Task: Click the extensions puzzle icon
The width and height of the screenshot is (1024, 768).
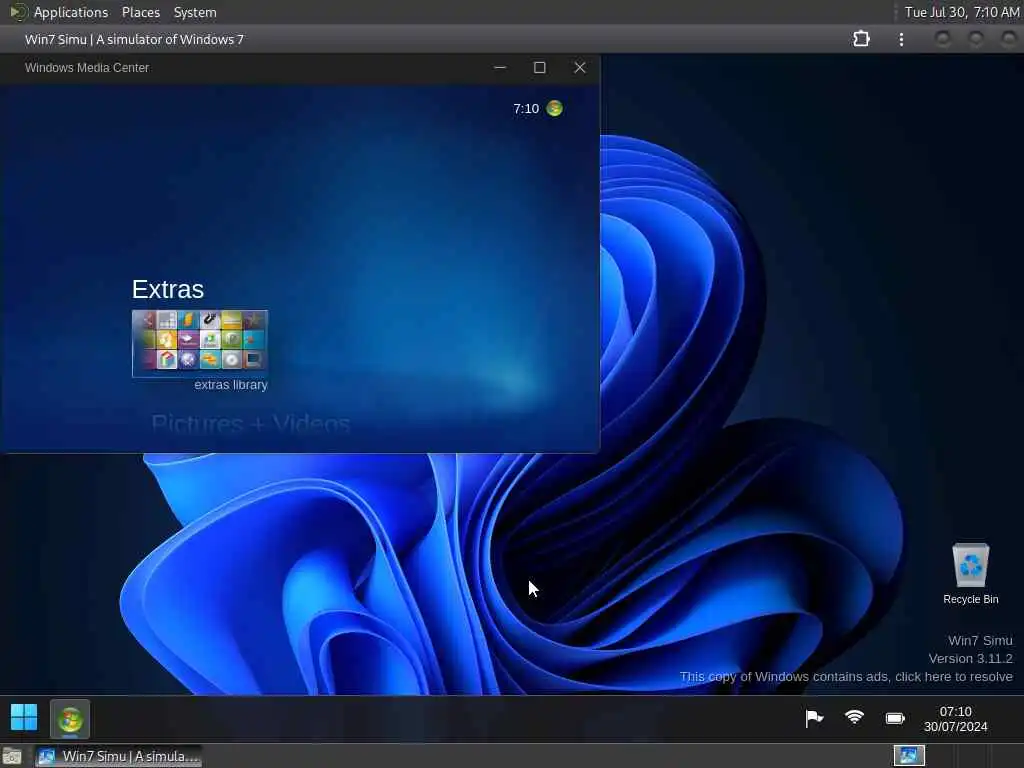Action: click(861, 39)
